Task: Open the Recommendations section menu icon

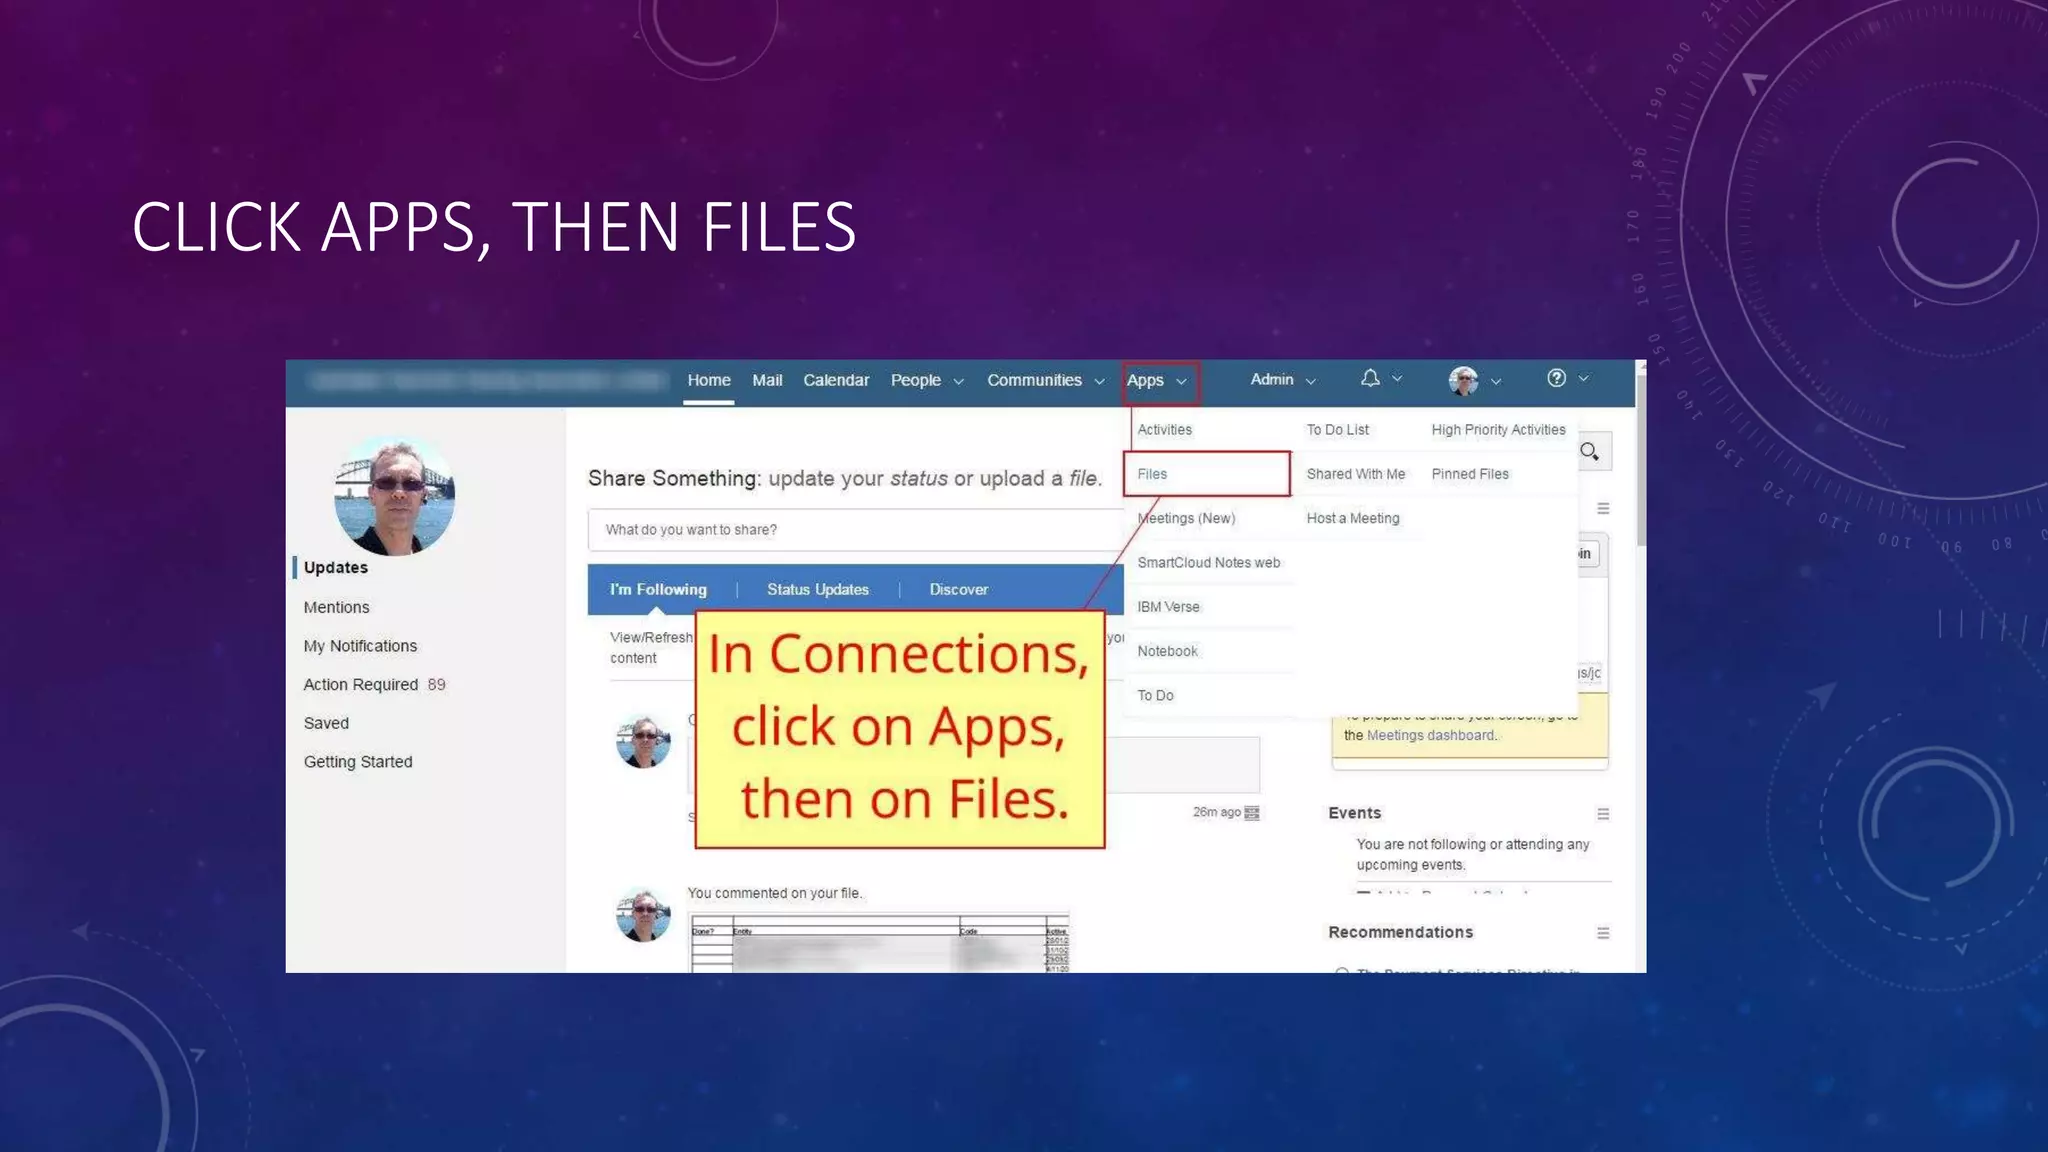Action: pos(1603,933)
